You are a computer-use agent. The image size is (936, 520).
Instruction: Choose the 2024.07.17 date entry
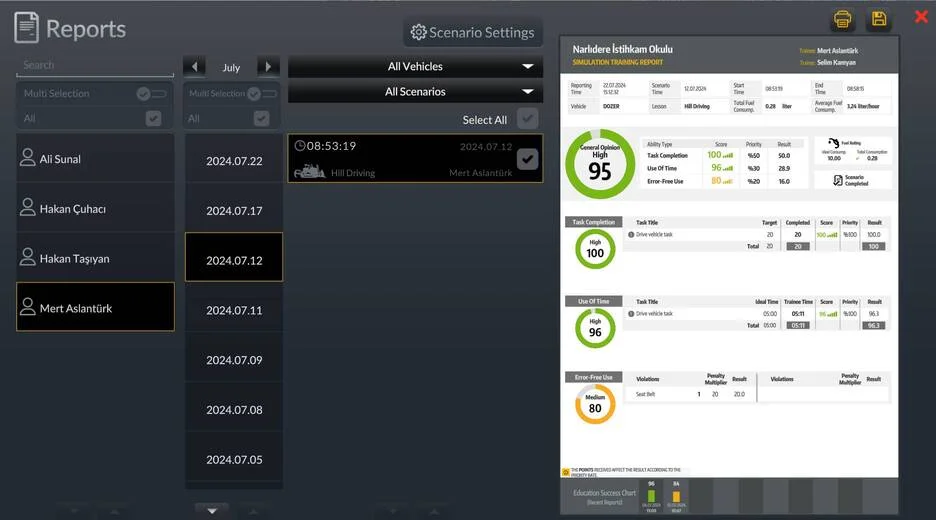[234, 210]
